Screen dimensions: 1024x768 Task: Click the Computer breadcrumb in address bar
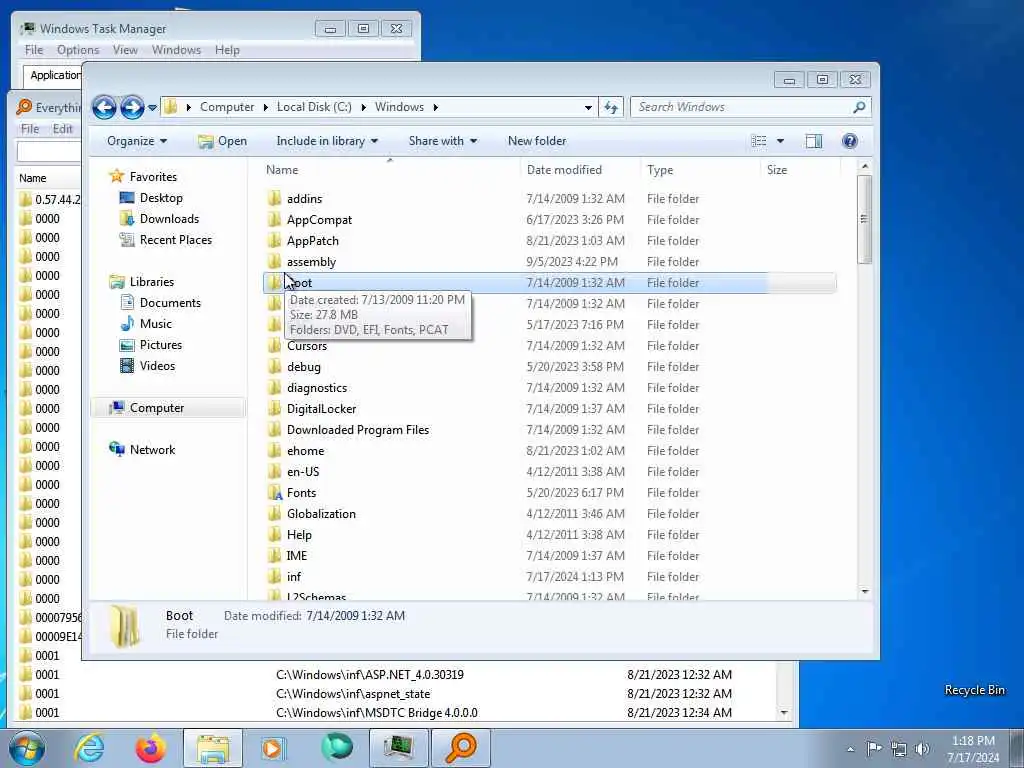coord(227,107)
